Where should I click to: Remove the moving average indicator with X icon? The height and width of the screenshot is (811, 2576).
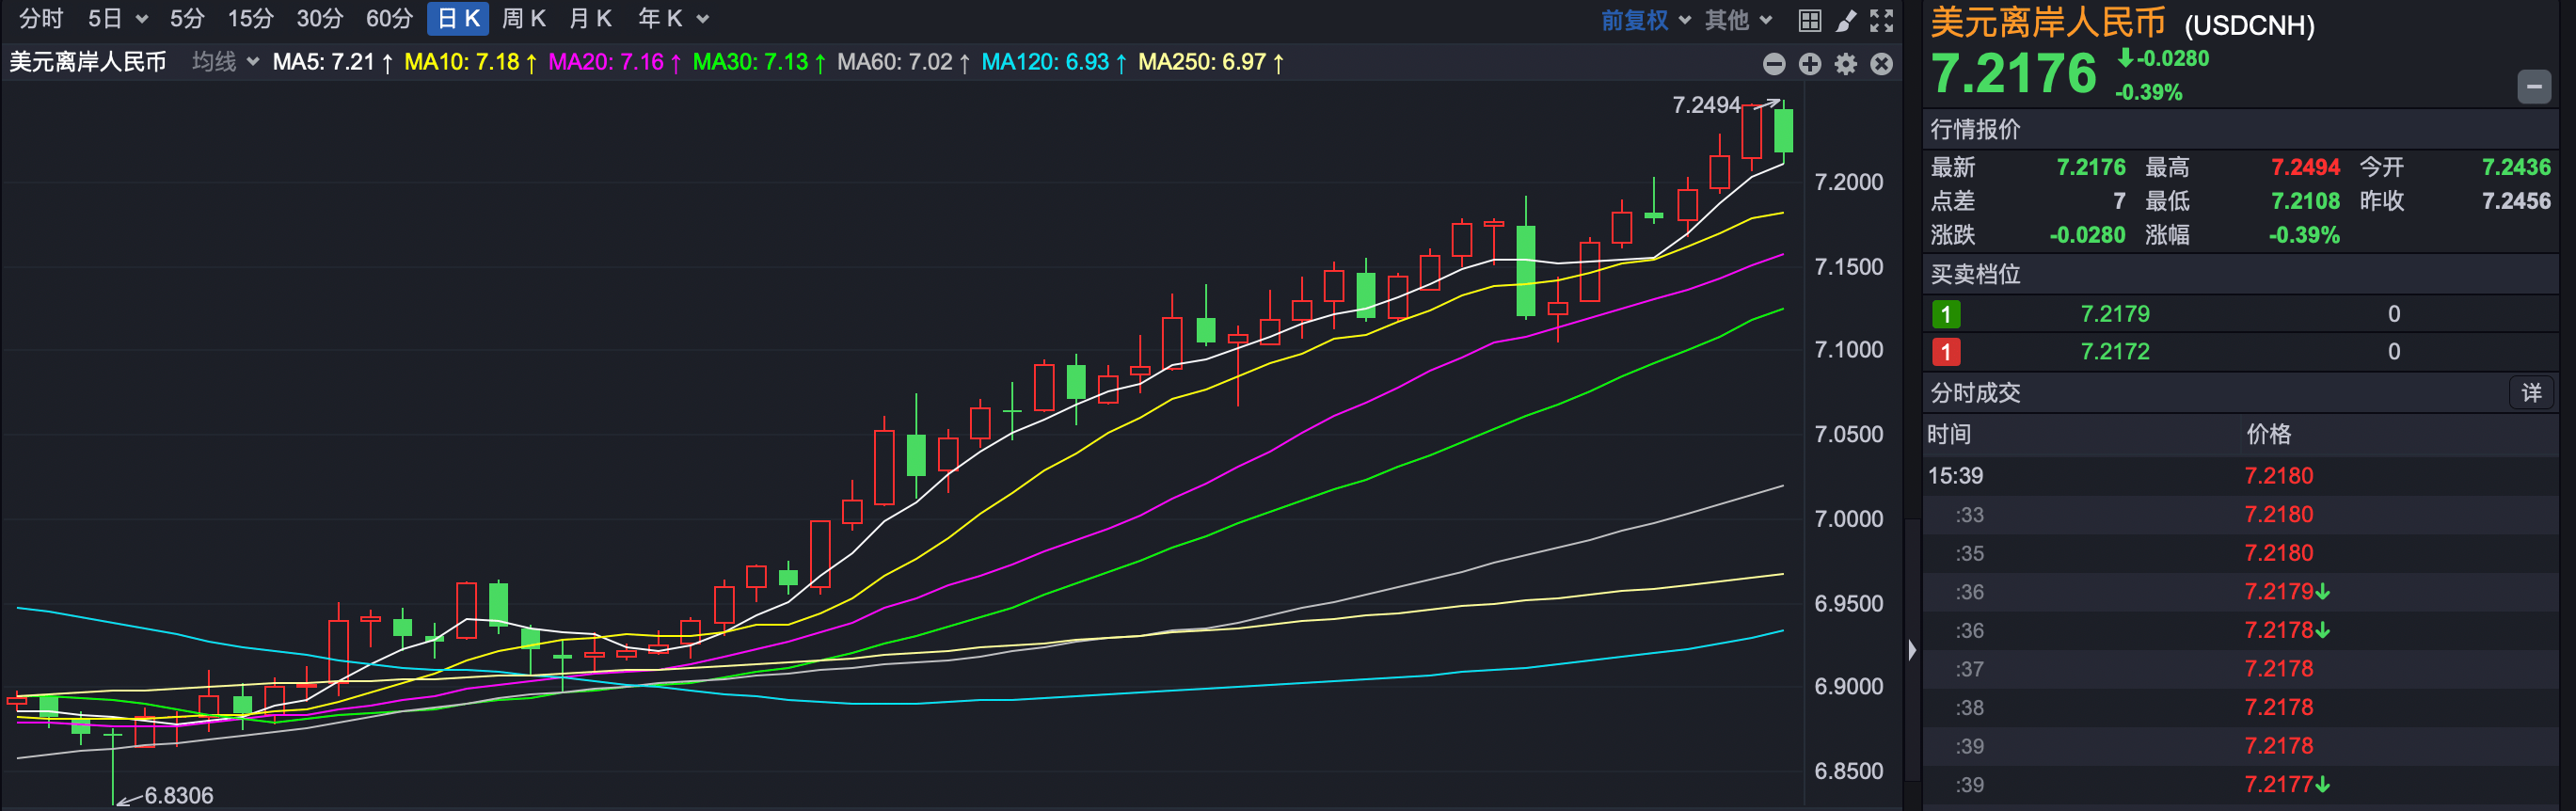(1882, 64)
